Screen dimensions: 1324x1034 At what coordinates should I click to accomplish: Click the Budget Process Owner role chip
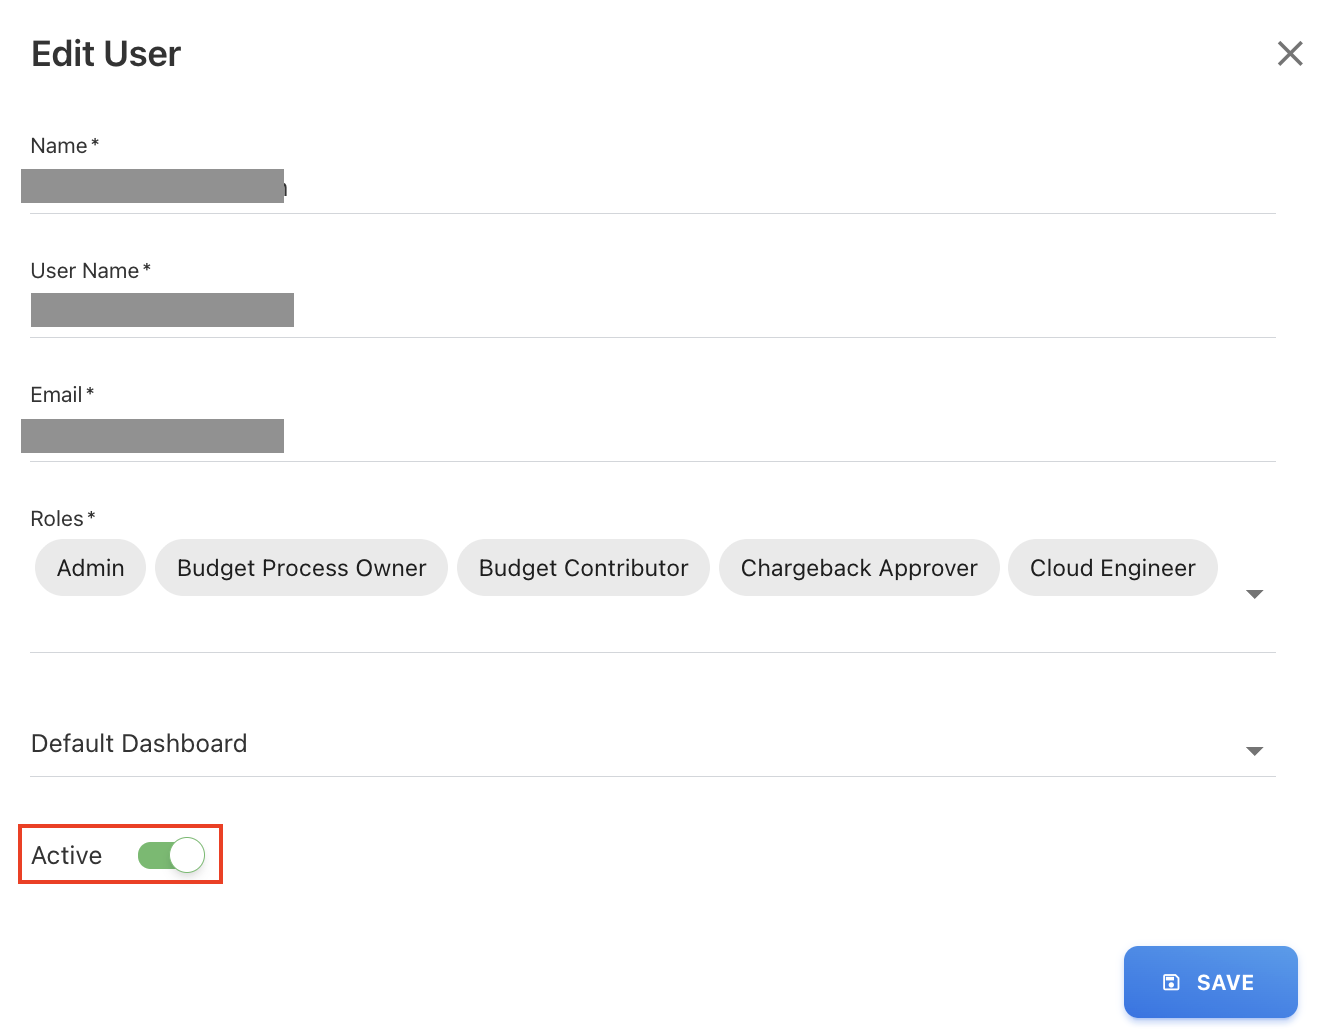(301, 568)
